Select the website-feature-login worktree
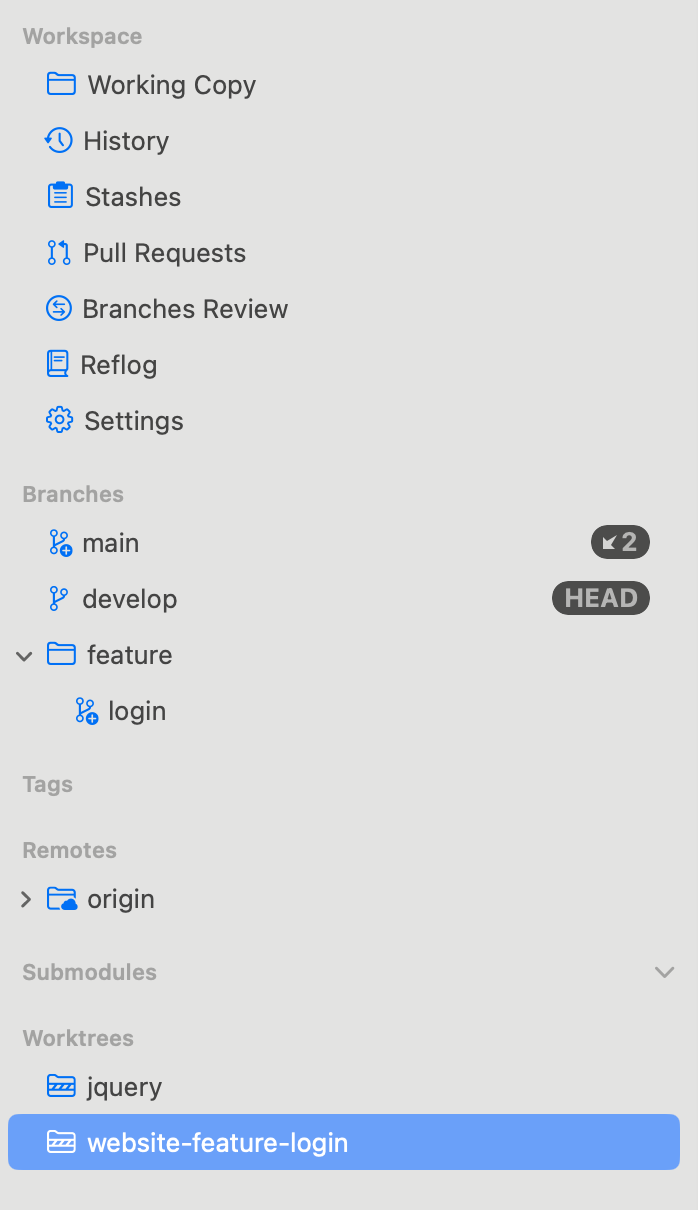This screenshot has height=1210, width=698. point(217,1142)
